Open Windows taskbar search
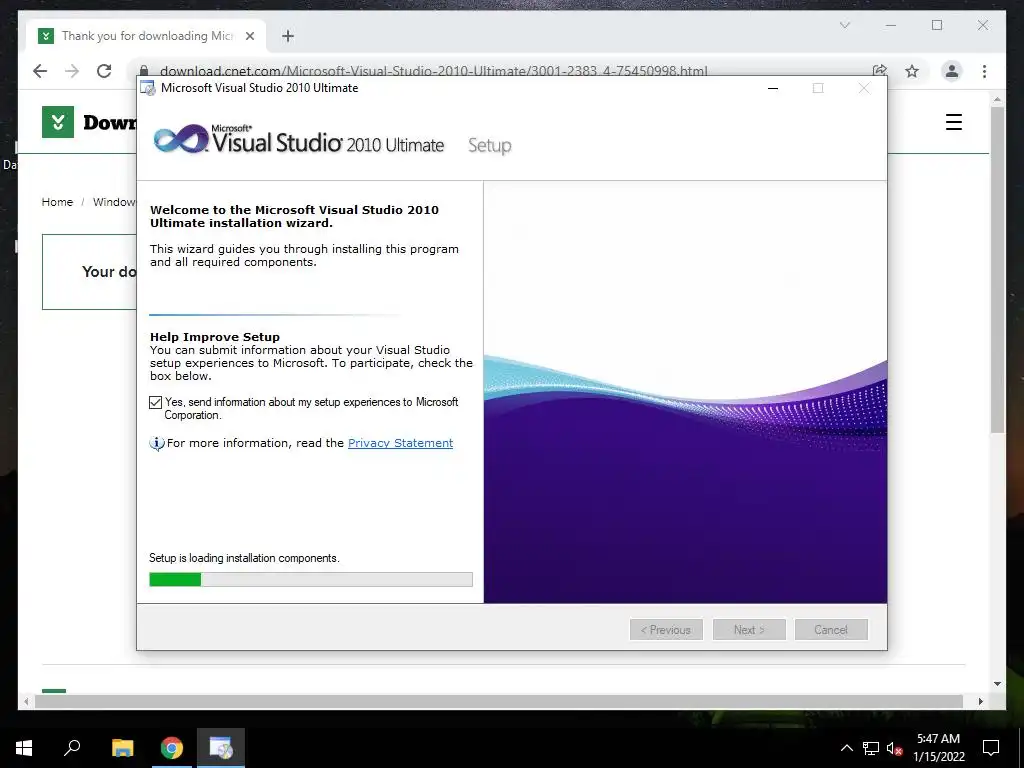The height and width of the screenshot is (768, 1024). point(72,748)
